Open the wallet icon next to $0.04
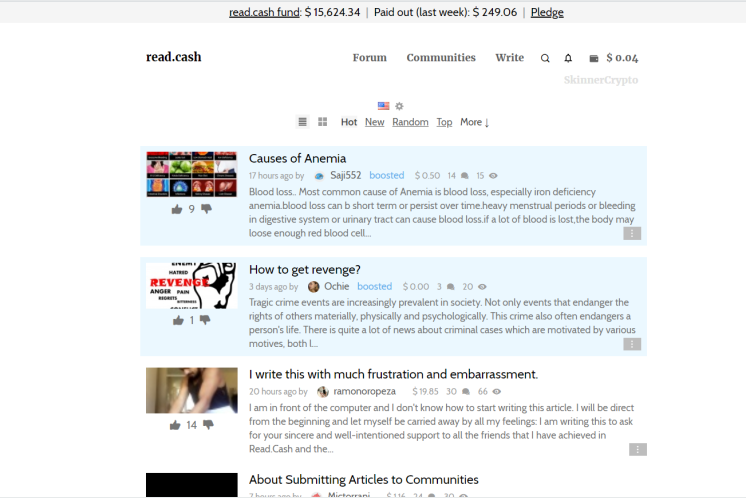 pyautogui.click(x=594, y=58)
